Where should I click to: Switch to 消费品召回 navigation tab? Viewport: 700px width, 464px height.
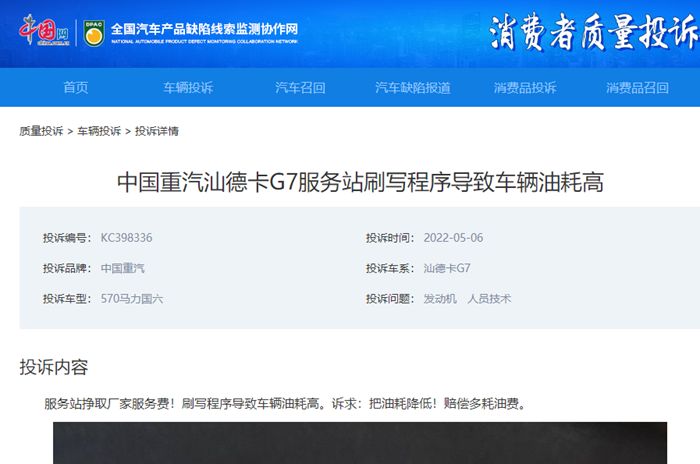[637, 88]
